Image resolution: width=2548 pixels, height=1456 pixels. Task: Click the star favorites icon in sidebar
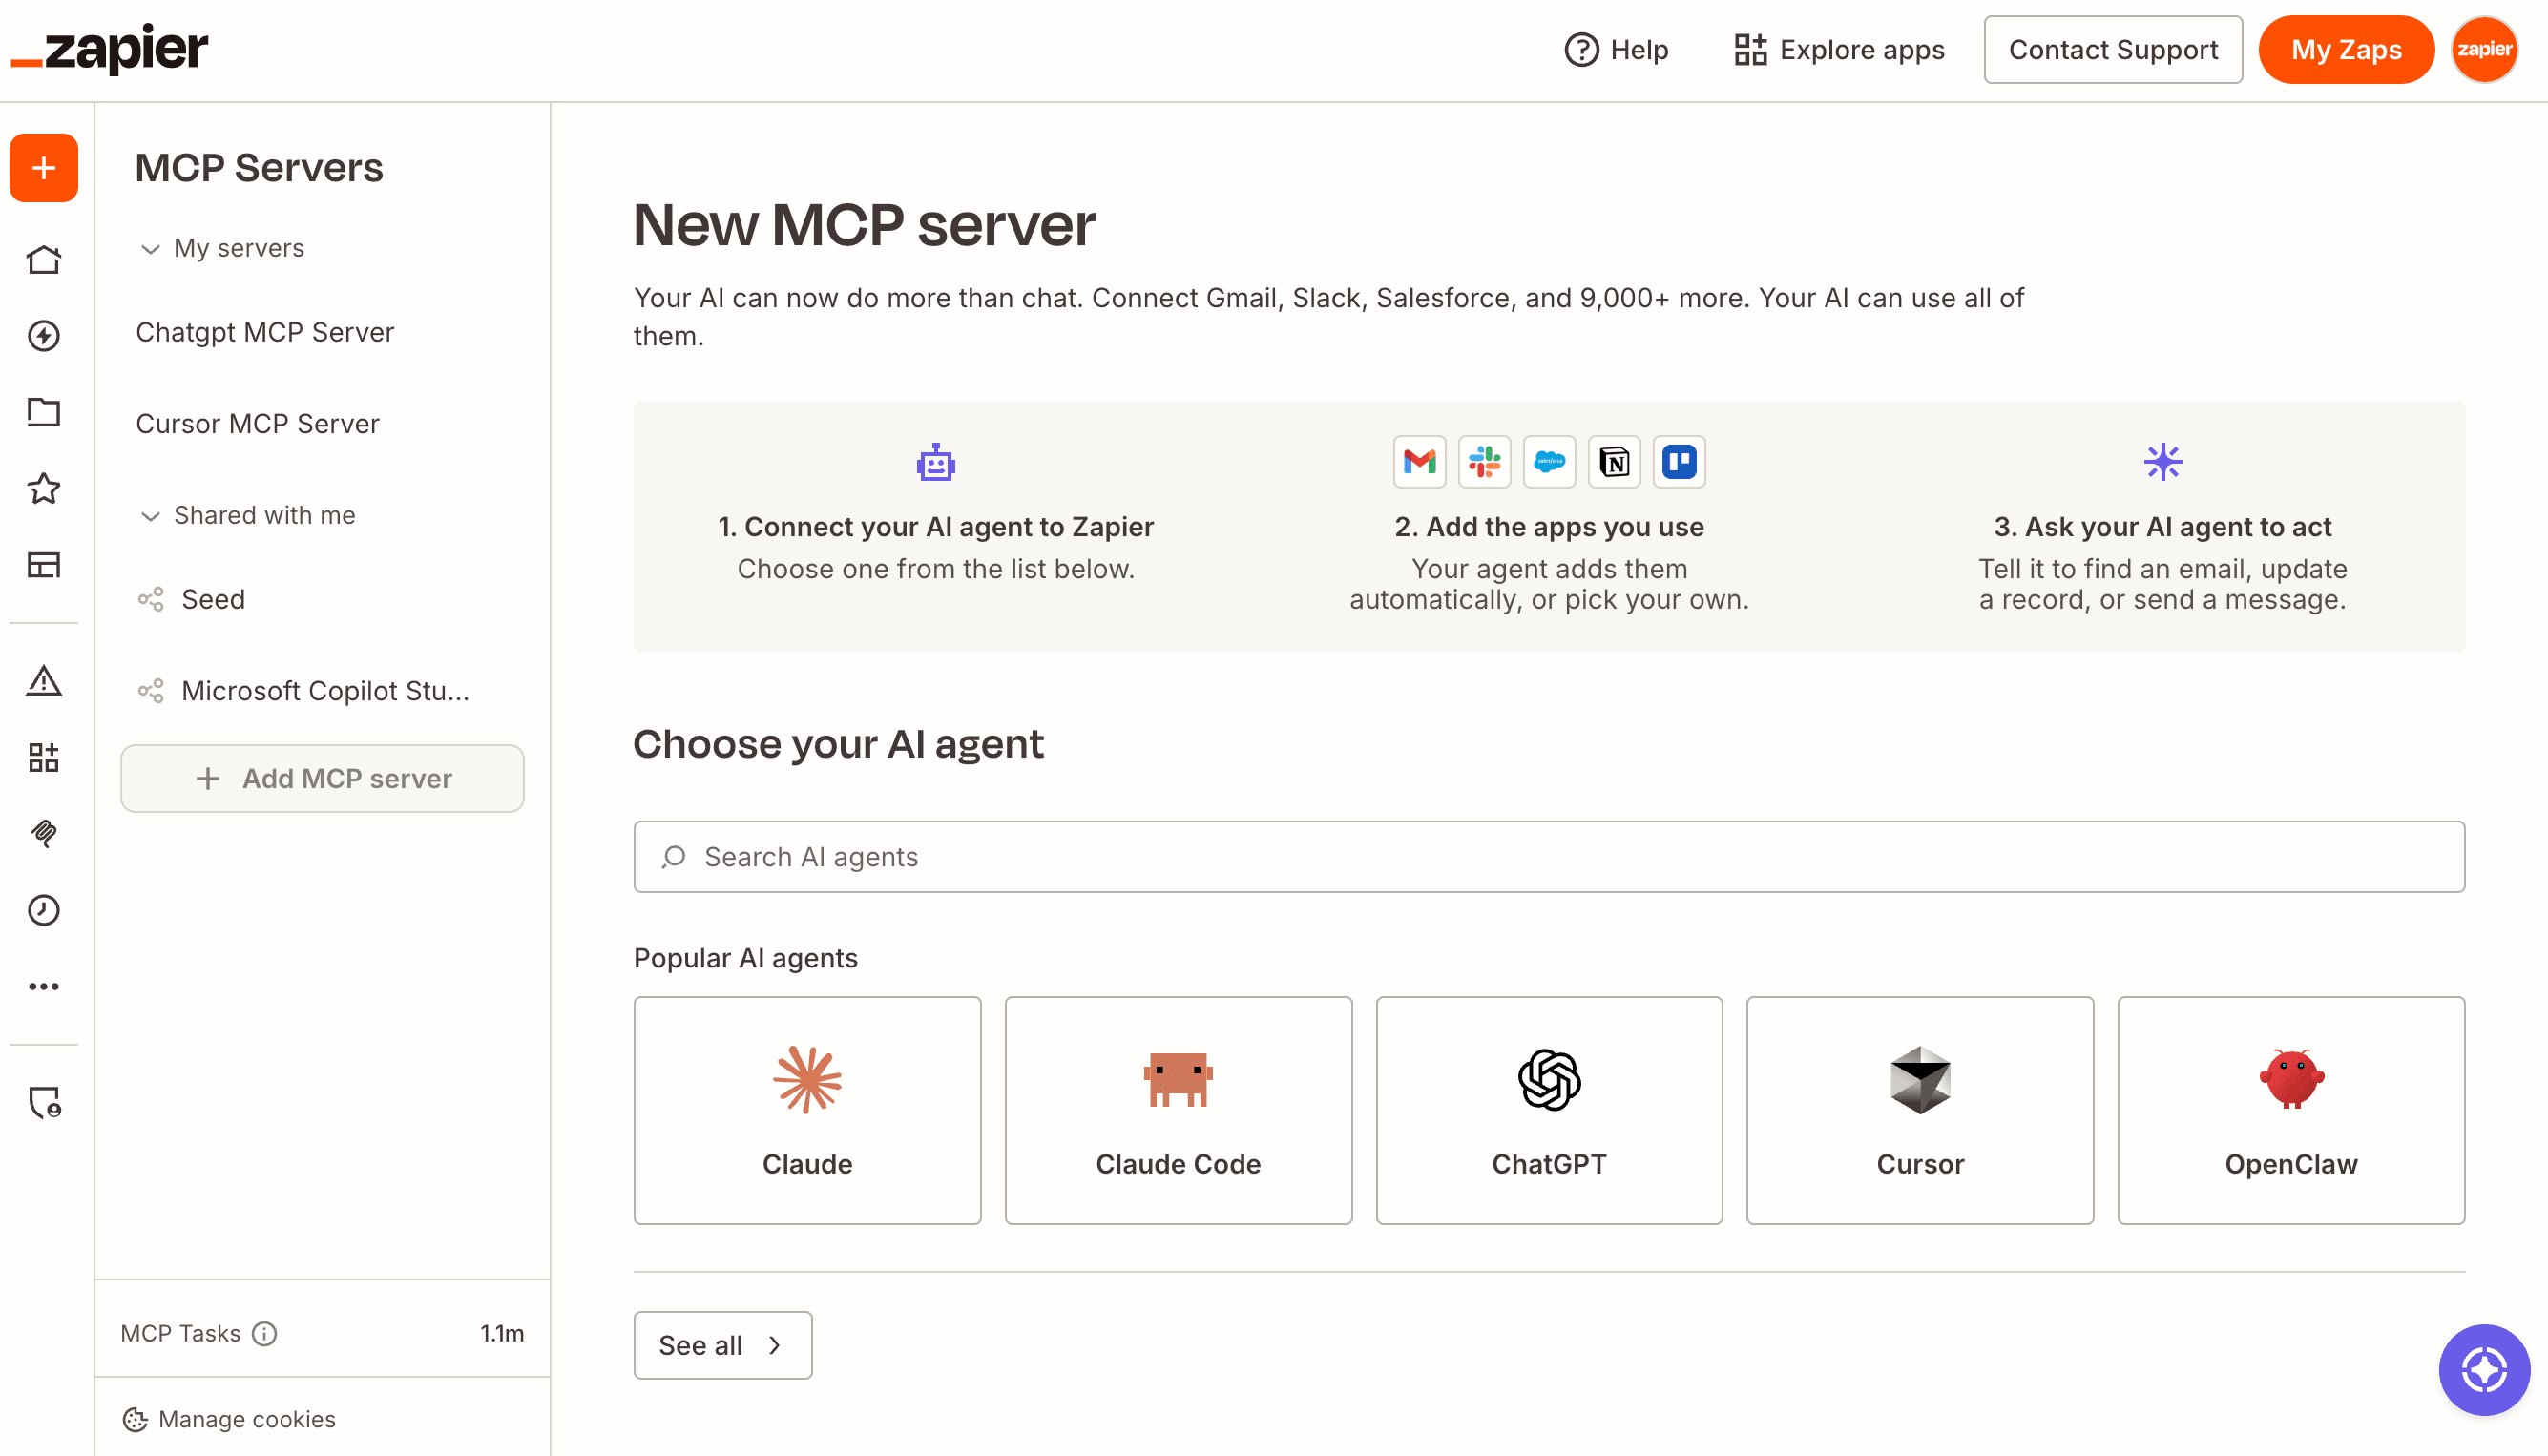(x=44, y=488)
